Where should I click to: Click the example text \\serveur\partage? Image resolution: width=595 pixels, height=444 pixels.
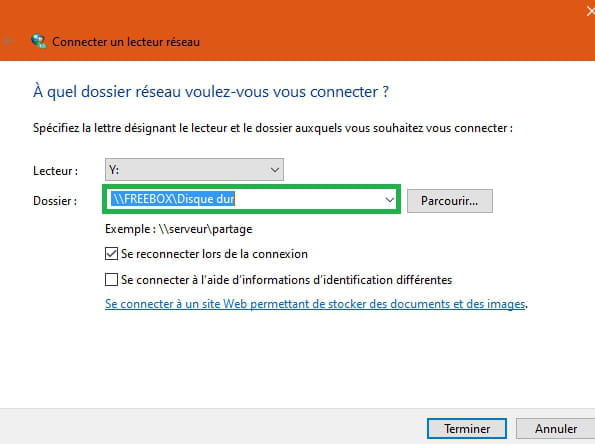click(x=206, y=229)
